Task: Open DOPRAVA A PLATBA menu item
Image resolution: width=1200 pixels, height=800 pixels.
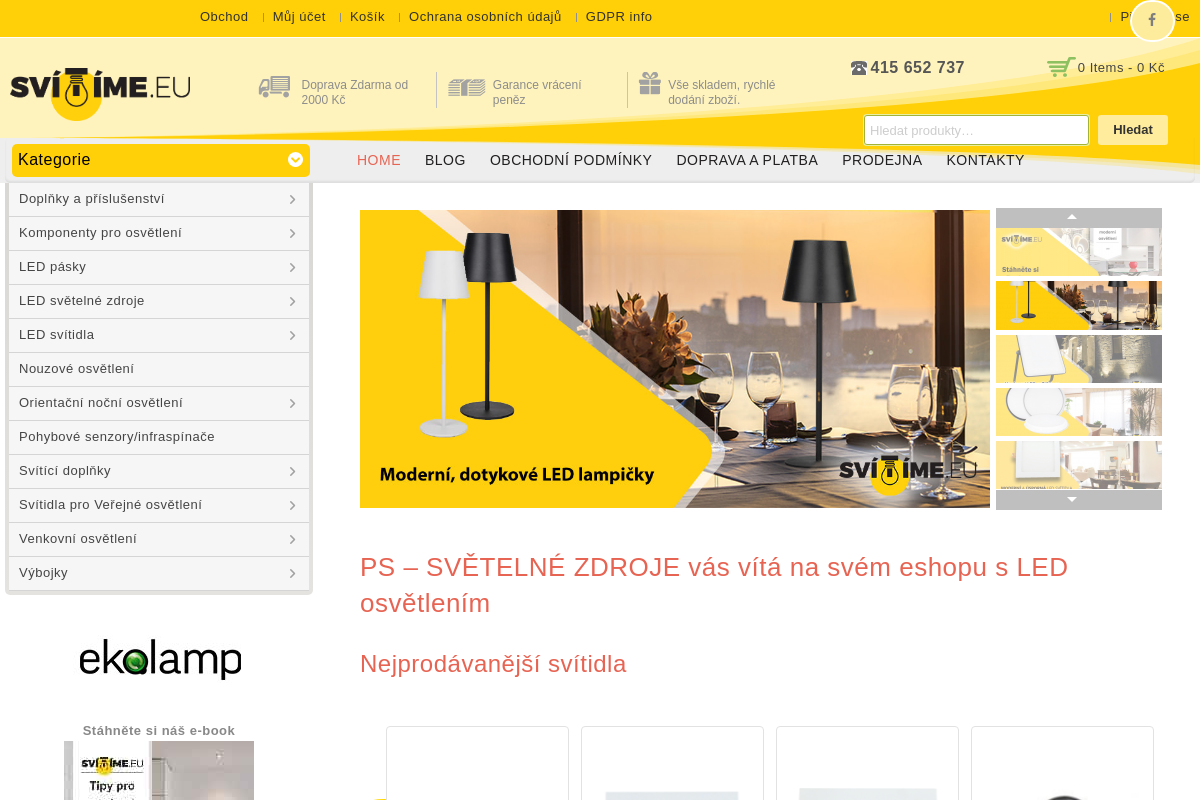Action: point(747,160)
